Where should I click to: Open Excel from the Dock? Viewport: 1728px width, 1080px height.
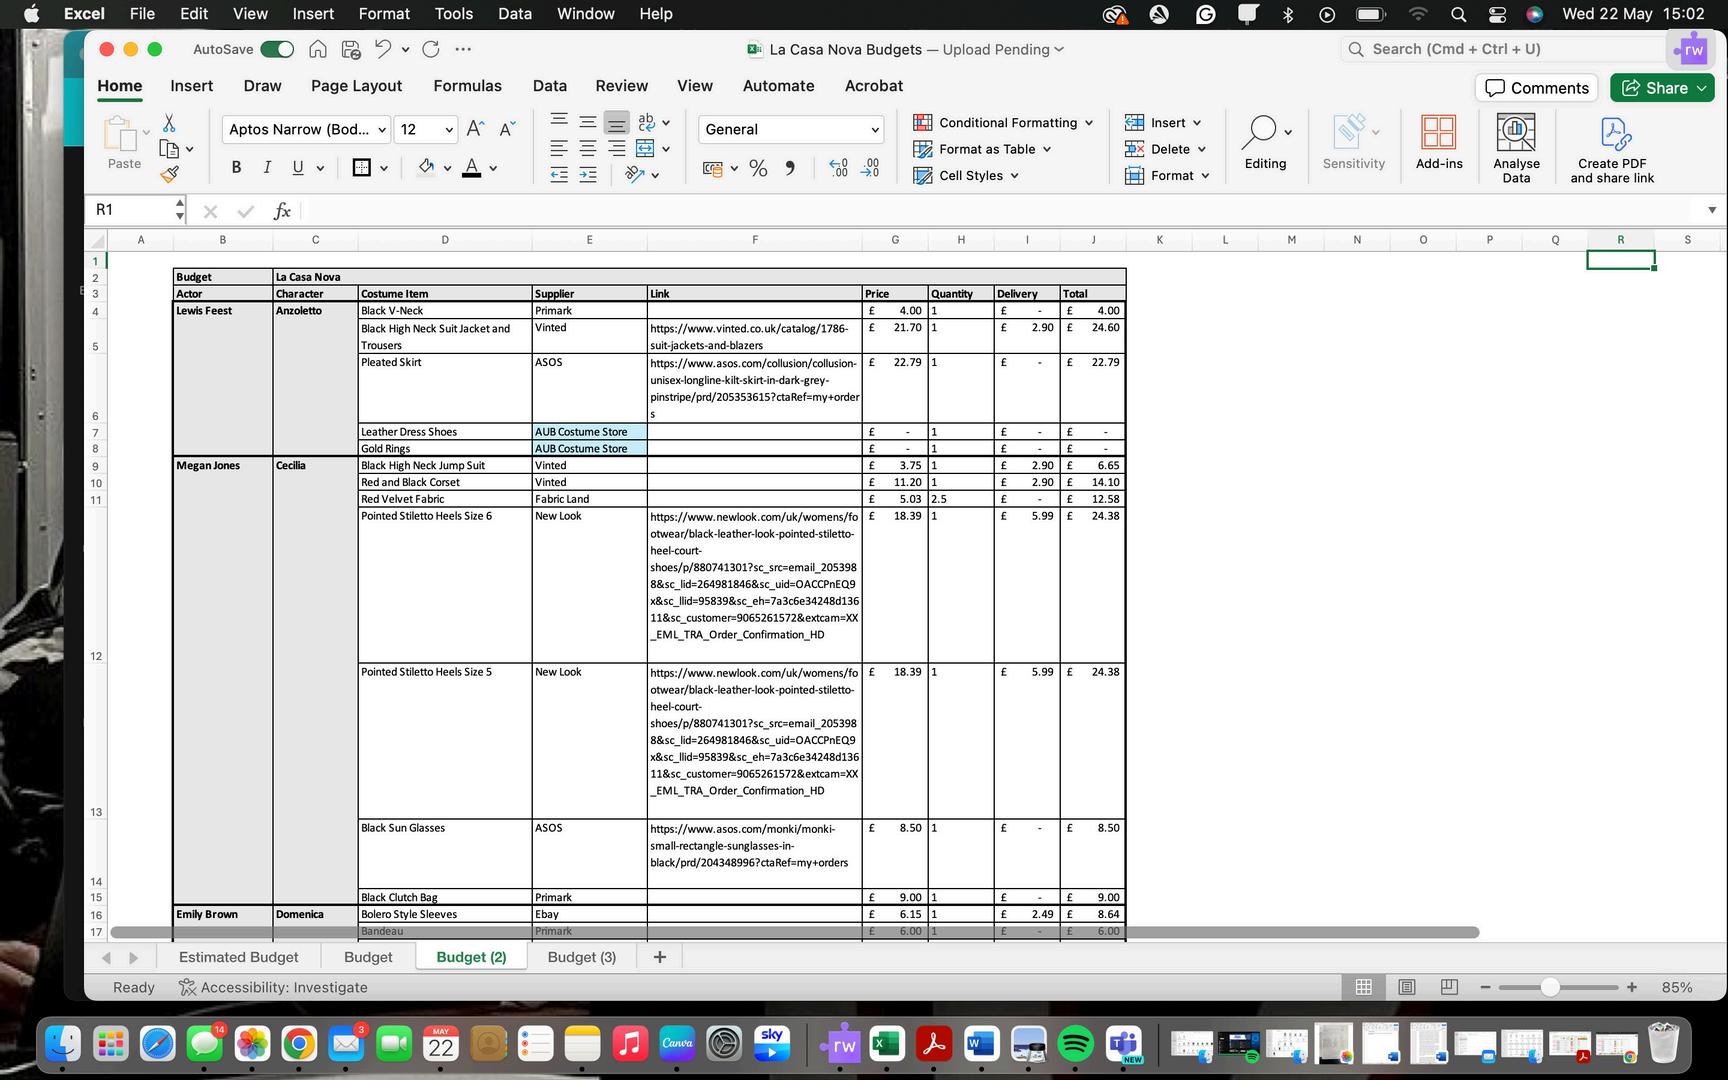point(886,1045)
